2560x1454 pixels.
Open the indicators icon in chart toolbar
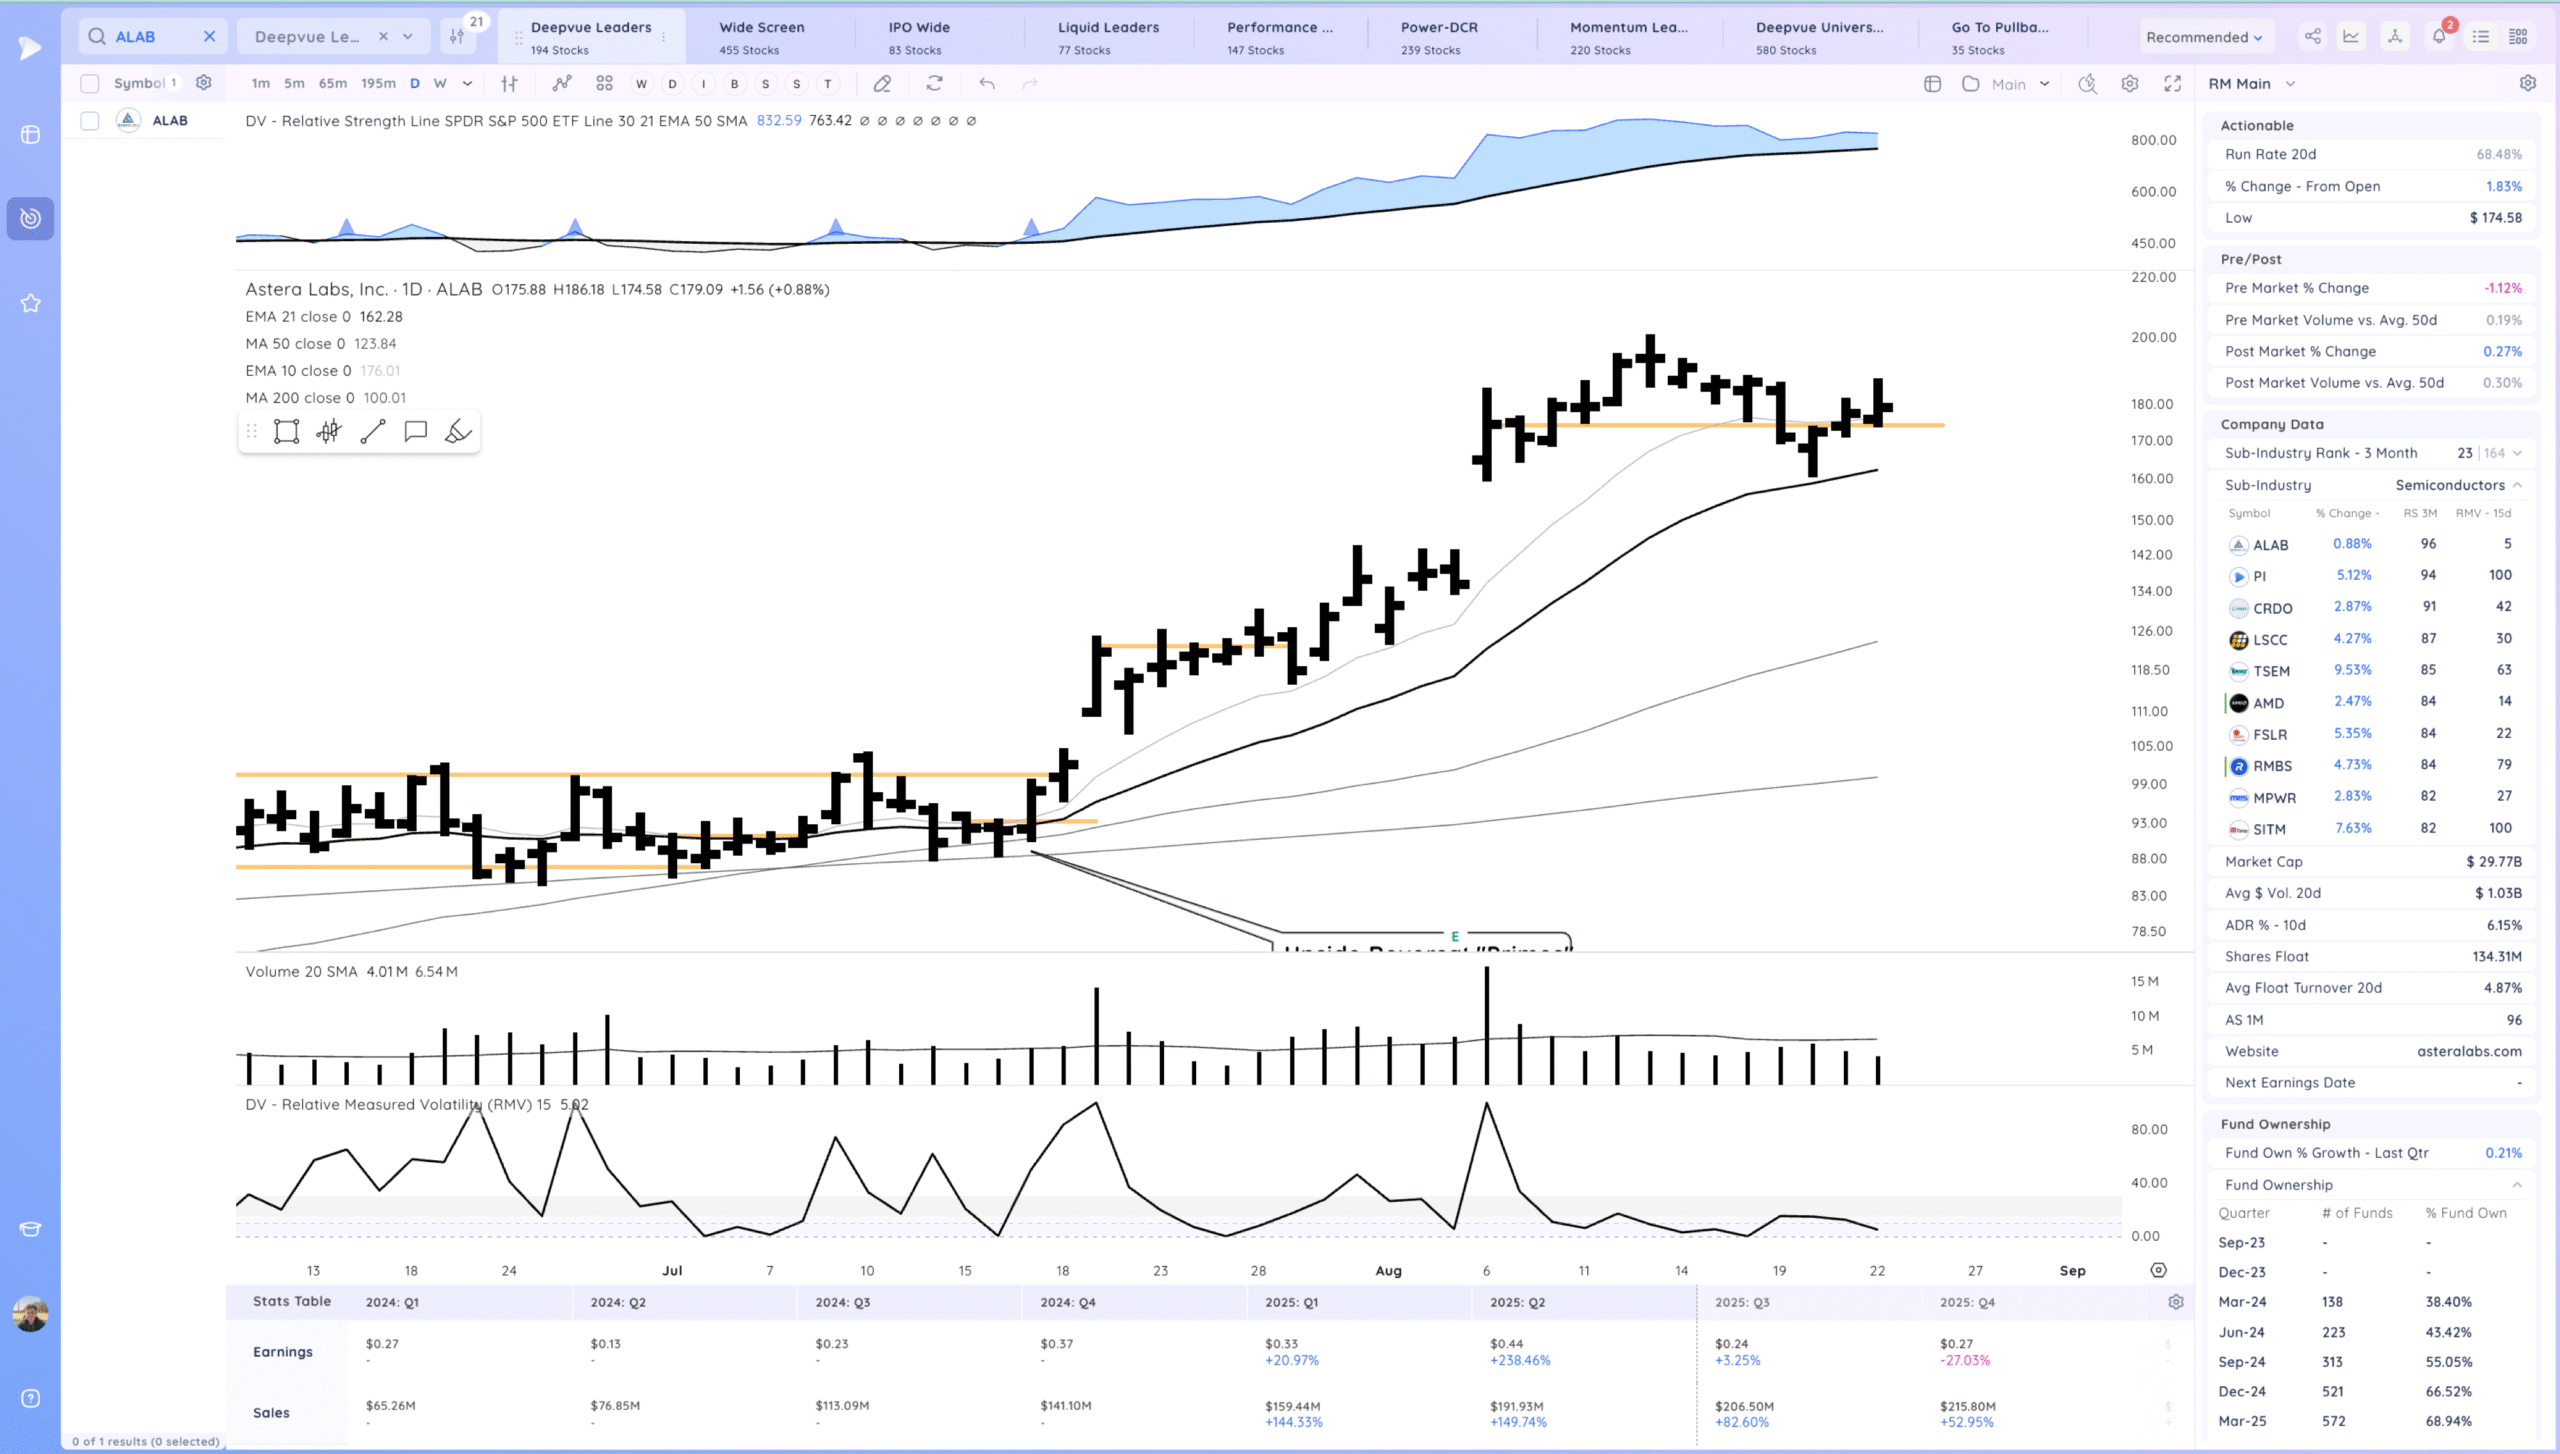(562, 84)
